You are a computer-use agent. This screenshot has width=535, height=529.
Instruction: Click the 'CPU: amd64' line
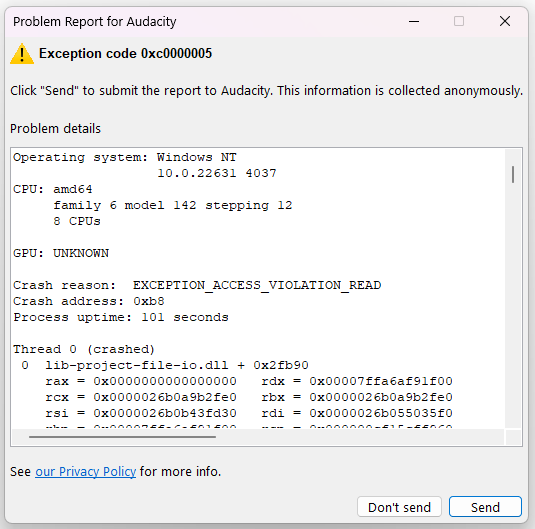click(53, 189)
